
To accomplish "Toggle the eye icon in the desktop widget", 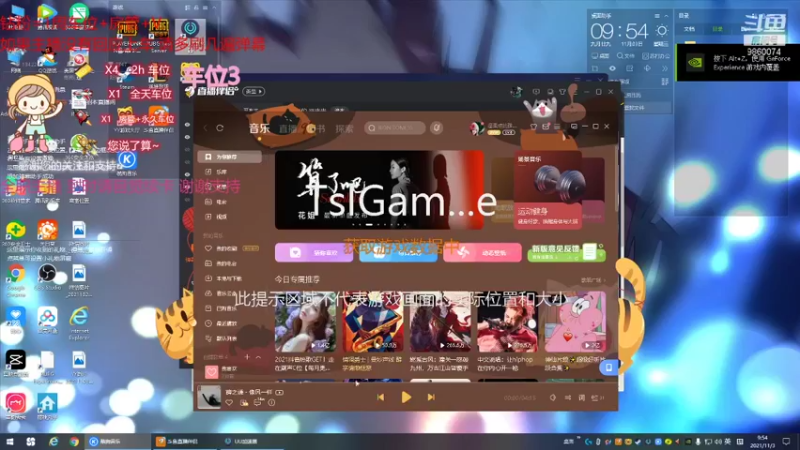I will point(612,68).
